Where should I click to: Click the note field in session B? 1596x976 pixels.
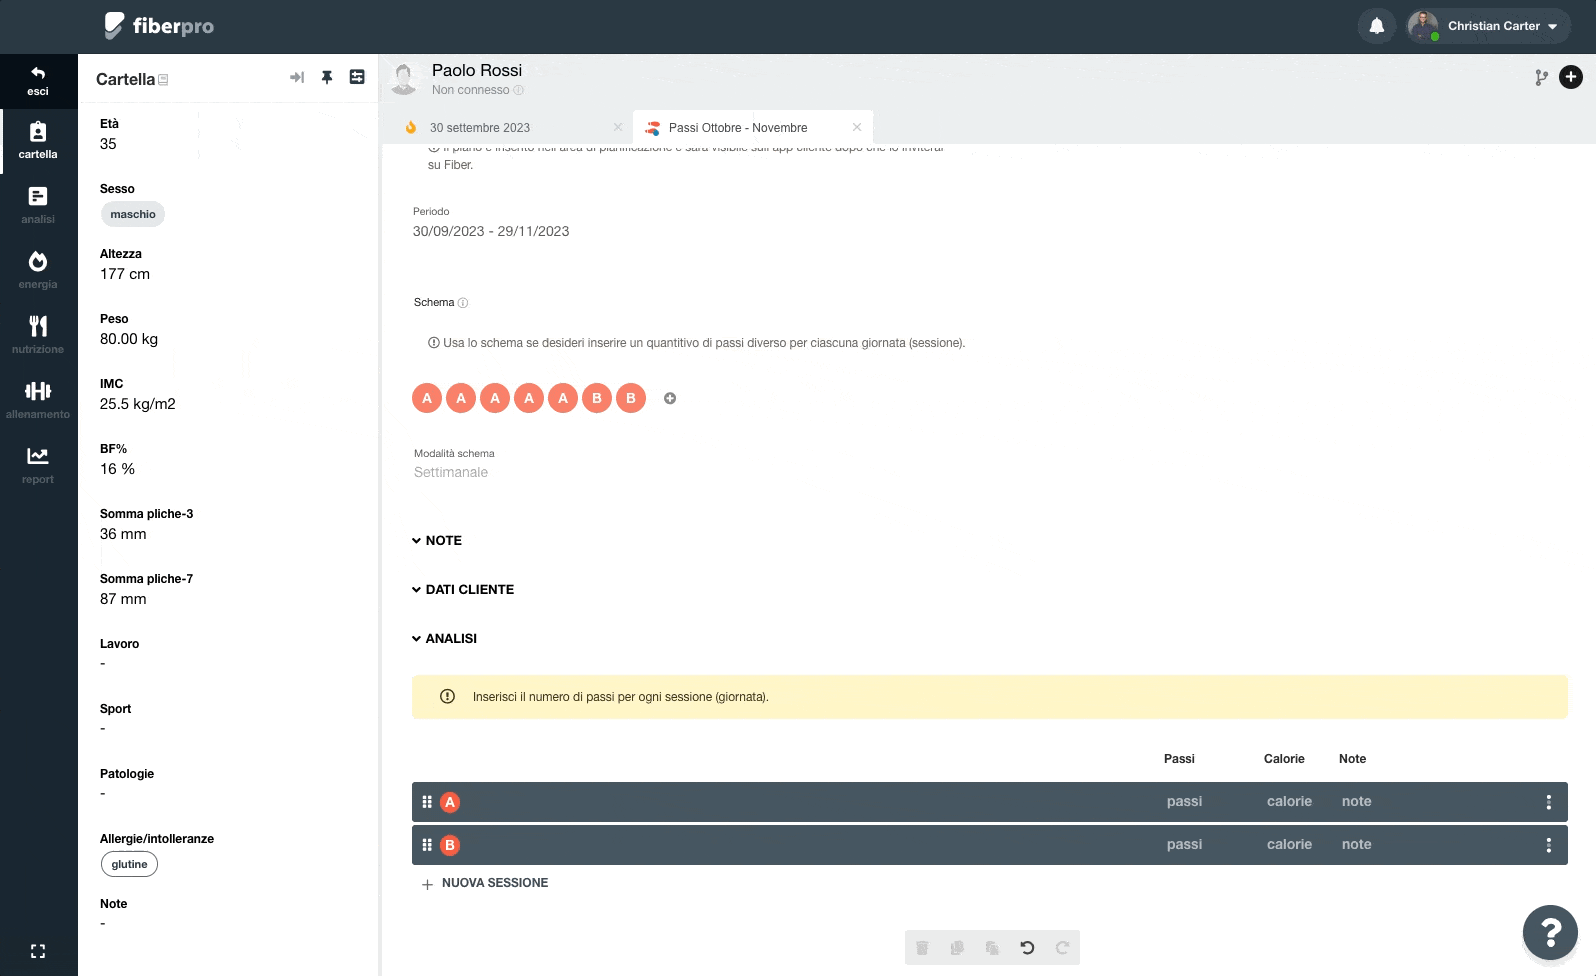(1357, 844)
